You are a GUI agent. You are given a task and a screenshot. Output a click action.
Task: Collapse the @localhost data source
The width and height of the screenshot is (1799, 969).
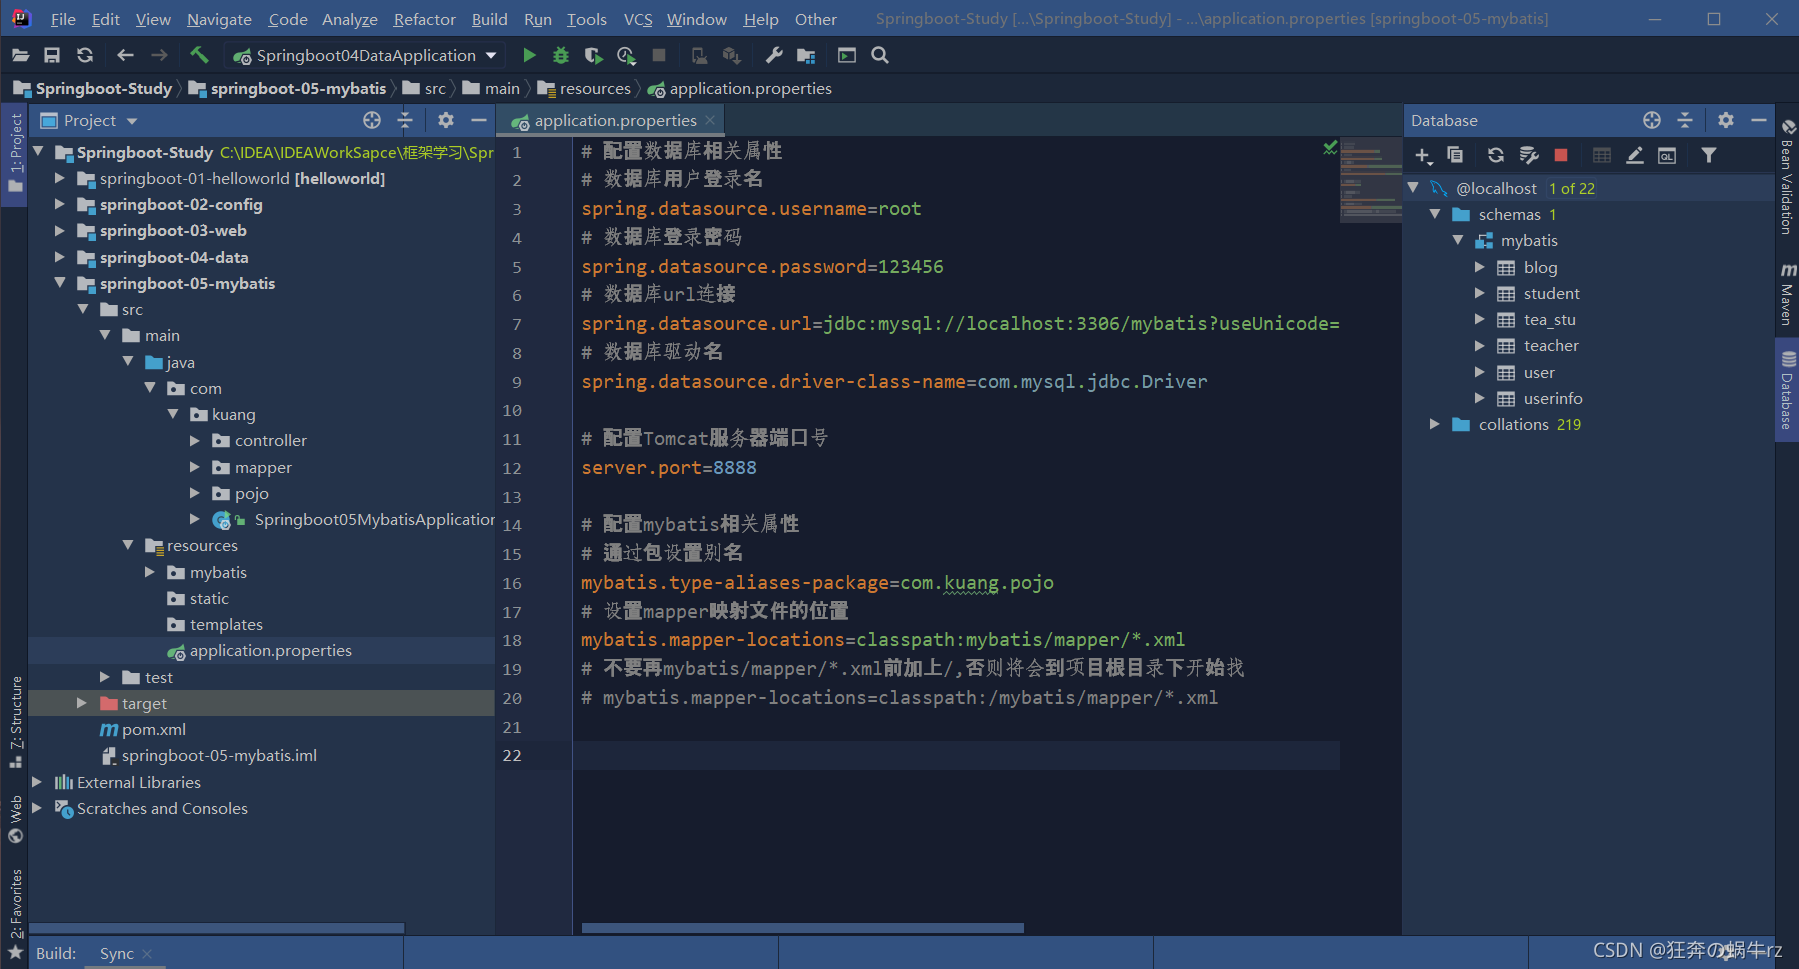coord(1413,188)
